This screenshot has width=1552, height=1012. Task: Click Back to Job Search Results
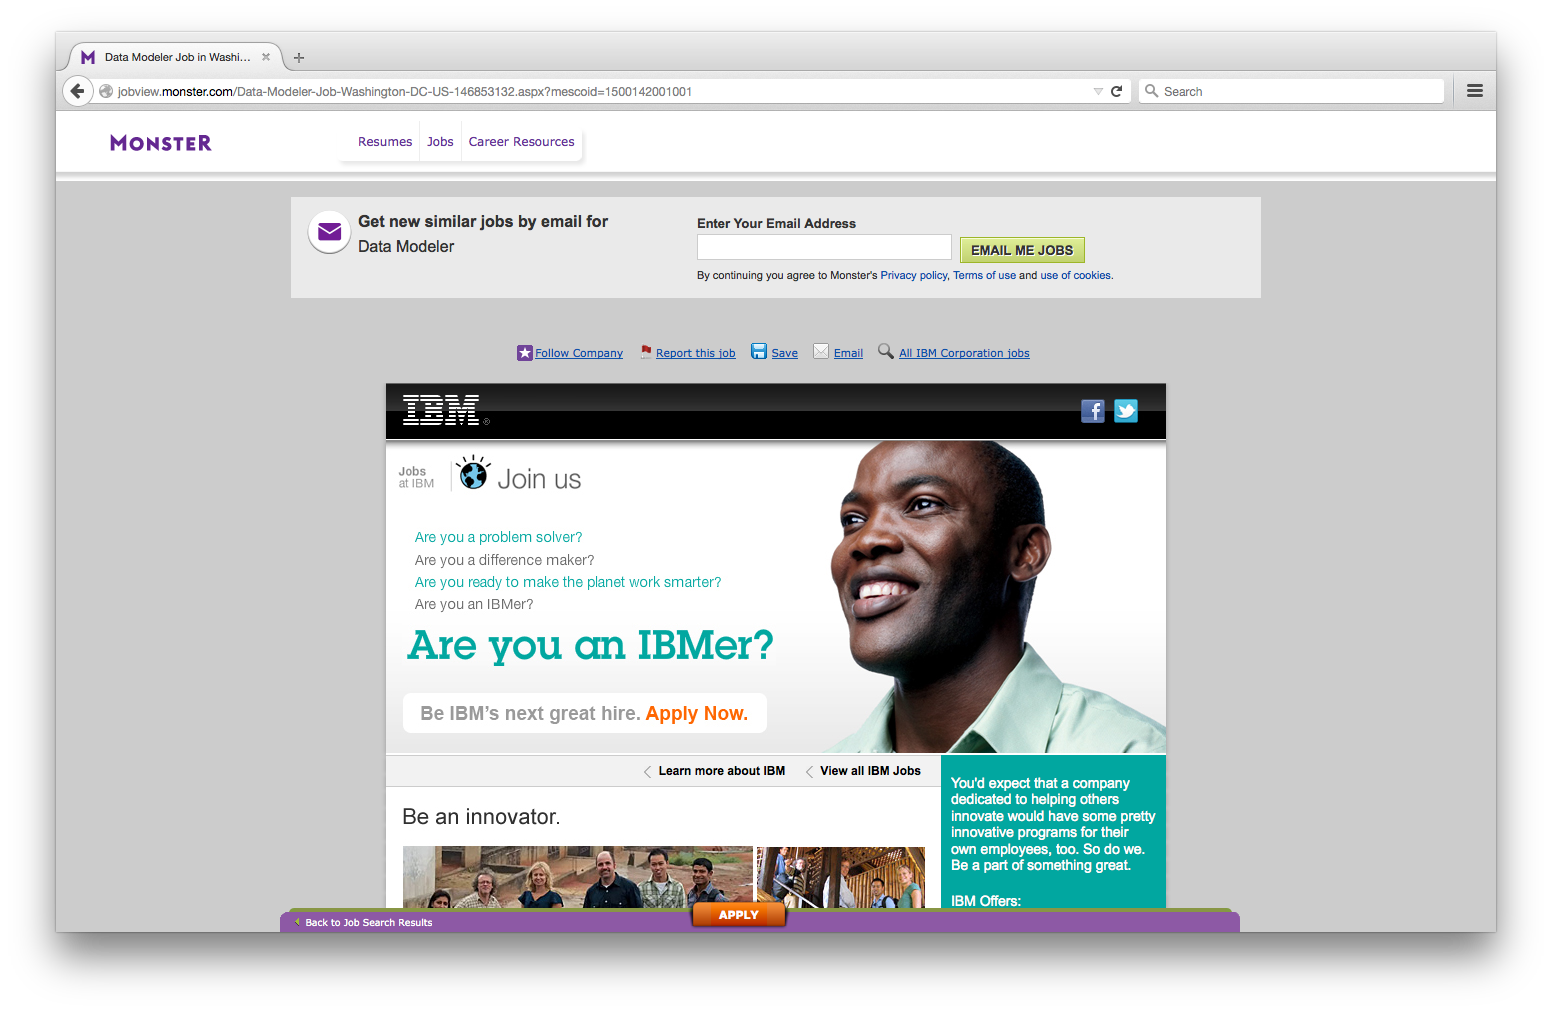[369, 923]
